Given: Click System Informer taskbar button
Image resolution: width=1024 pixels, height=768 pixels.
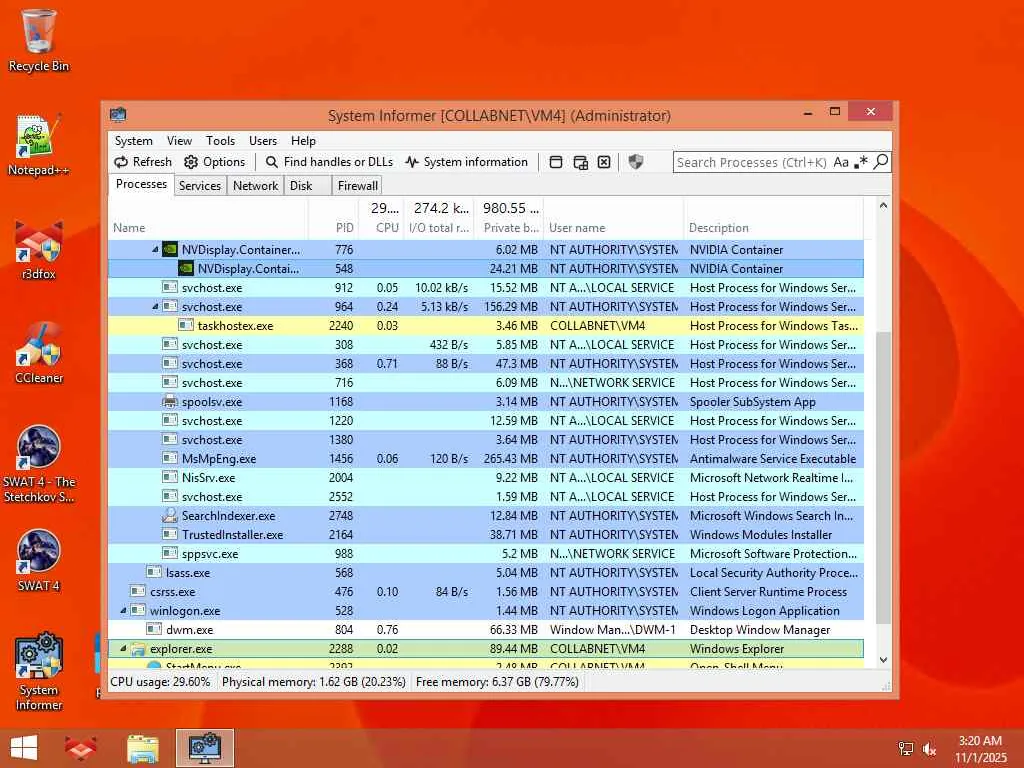Looking at the screenshot, I should [x=204, y=748].
